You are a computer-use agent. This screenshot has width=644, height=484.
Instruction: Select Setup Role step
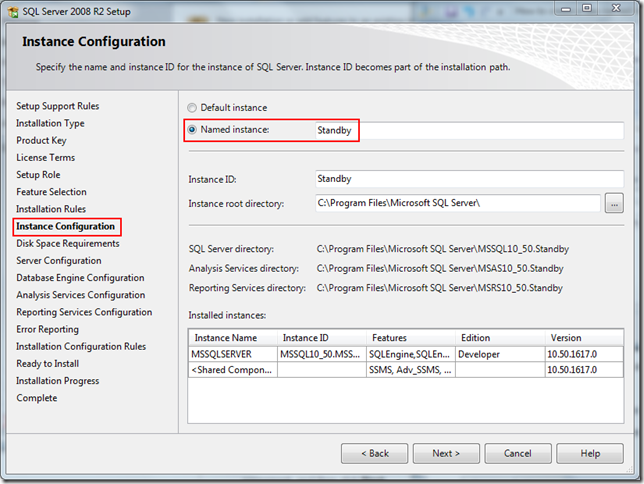pyautogui.click(x=38, y=175)
